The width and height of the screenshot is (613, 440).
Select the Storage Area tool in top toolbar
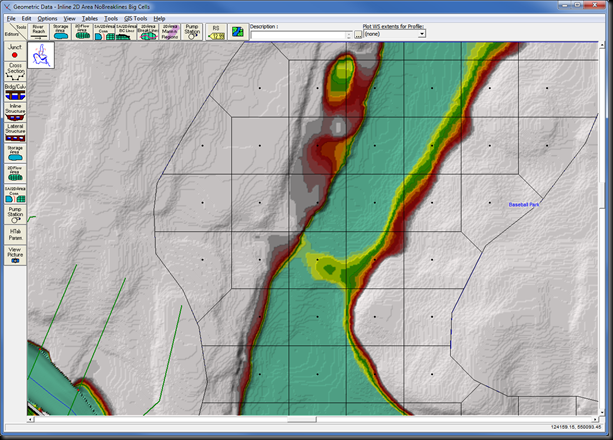coord(61,32)
